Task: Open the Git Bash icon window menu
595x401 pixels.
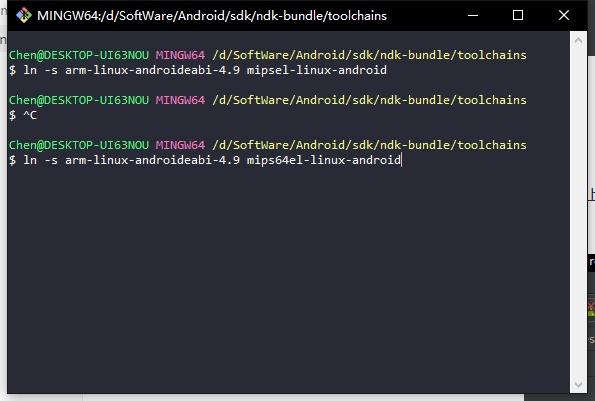Action: click(24, 16)
